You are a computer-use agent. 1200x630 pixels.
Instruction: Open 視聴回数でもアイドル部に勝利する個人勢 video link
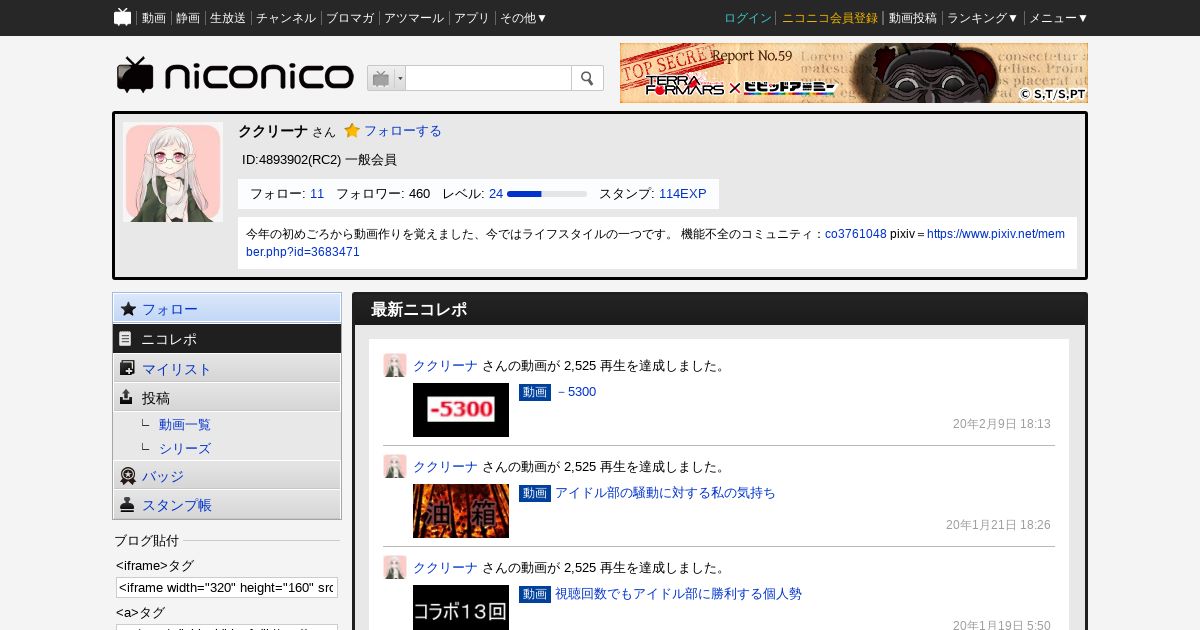(x=678, y=594)
